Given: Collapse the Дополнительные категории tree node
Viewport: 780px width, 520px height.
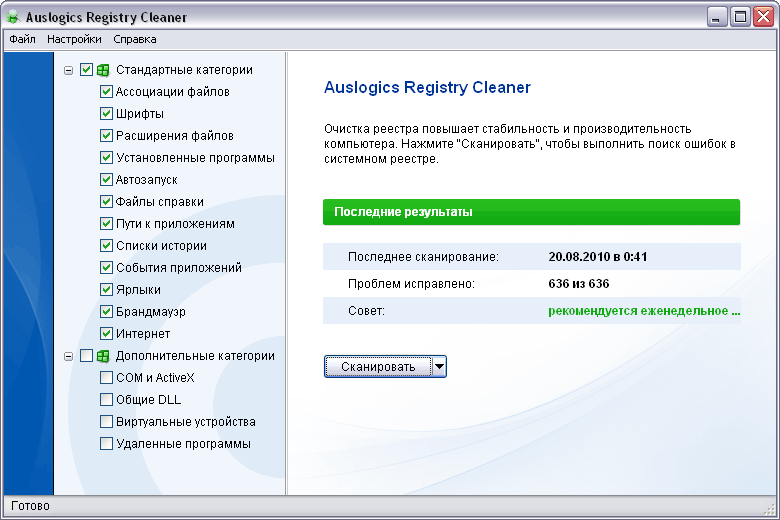Looking at the screenshot, I should click(69, 356).
